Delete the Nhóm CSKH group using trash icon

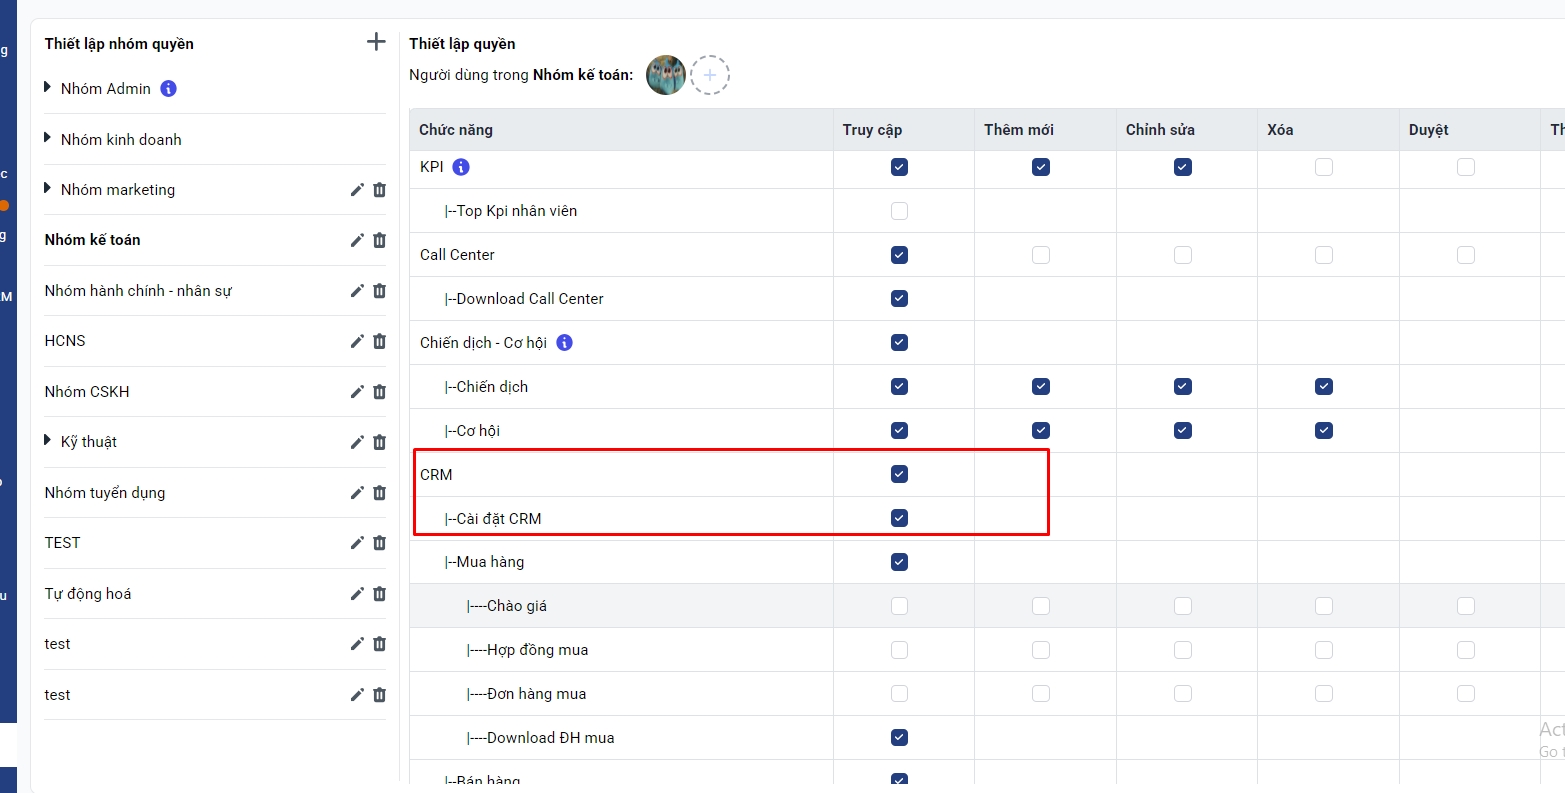click(x=380, y=392)
